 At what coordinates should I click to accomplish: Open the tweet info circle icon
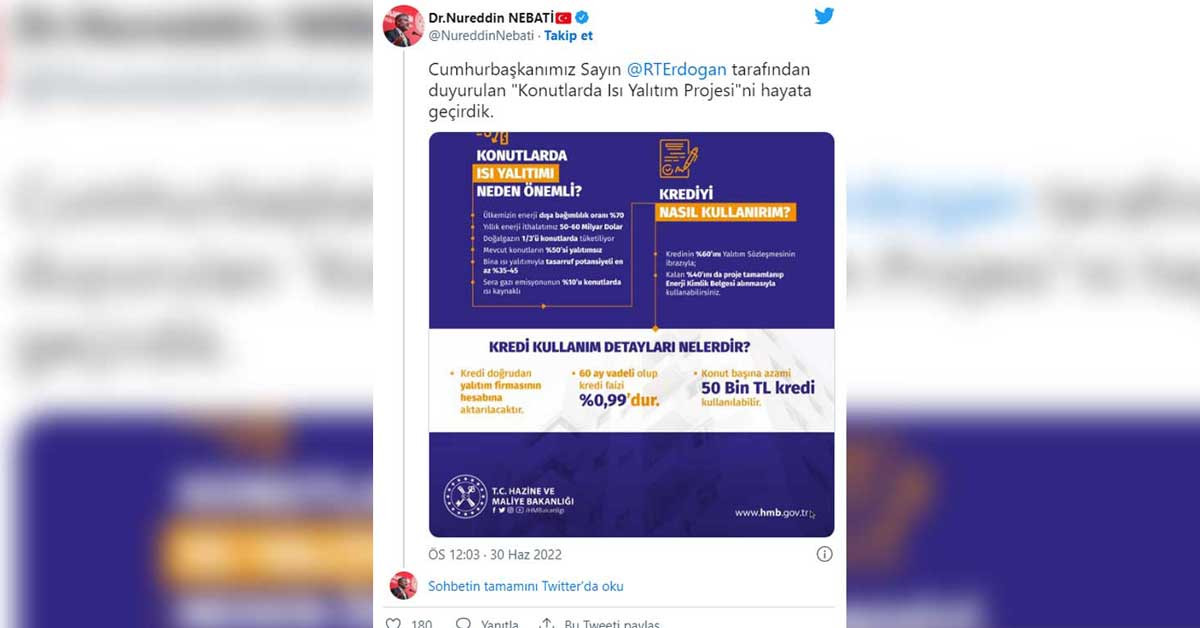(824, 554)
